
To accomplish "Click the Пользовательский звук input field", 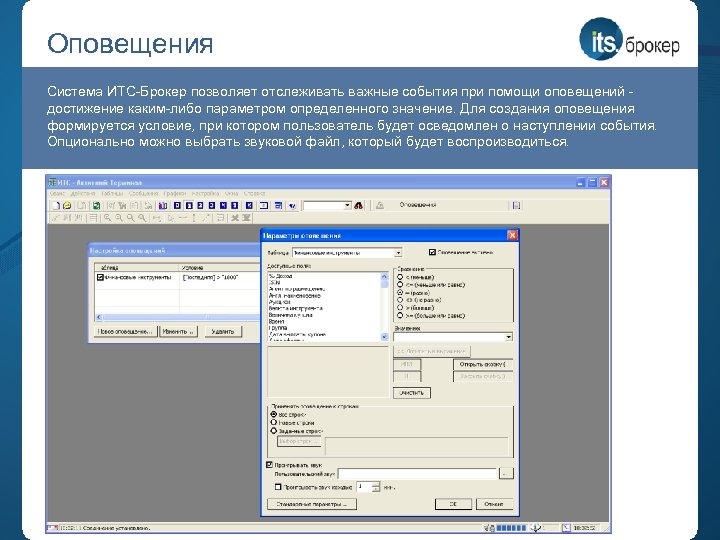I will [417, 473].
